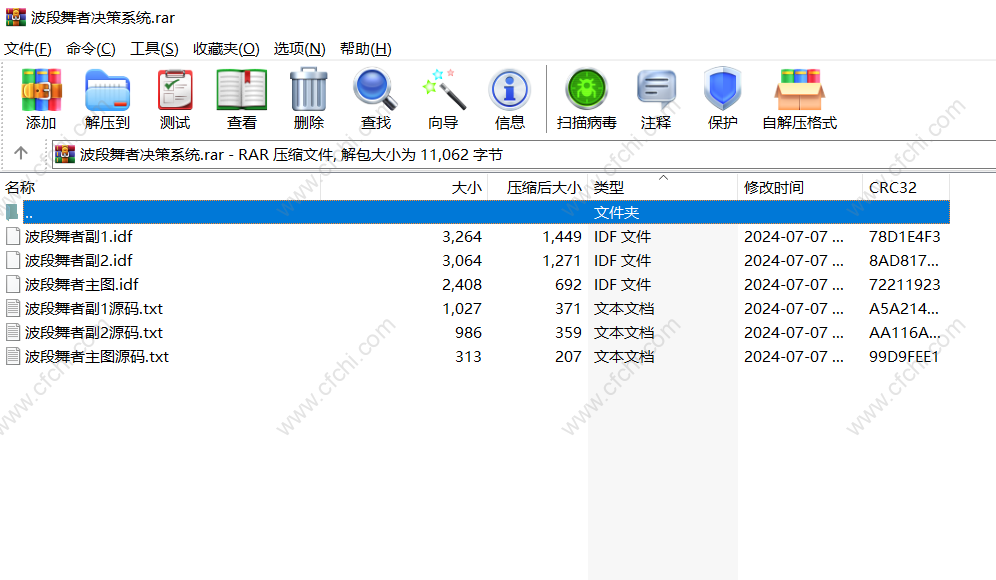The height and width of the screenshot is (580, 996).
Task: Click the Add (添加) toolbar icon
Action: click(x=41, y=90)
